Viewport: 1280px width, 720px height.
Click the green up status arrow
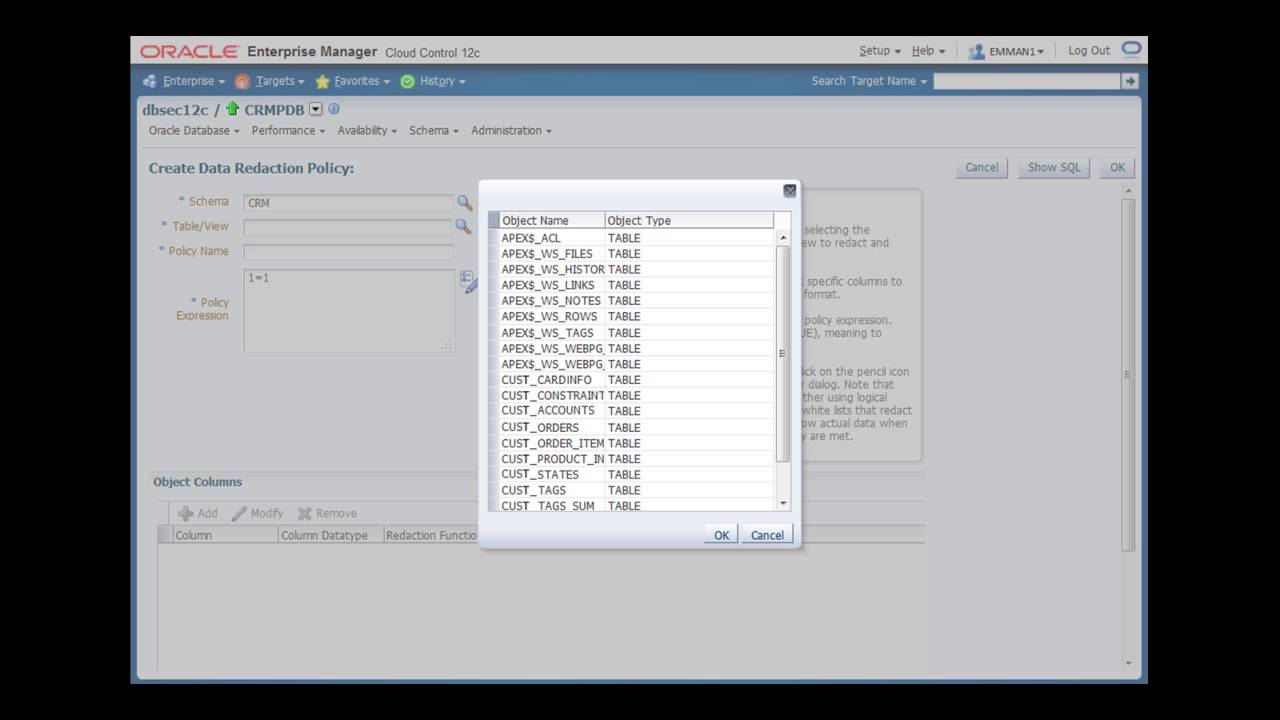(233, 109)
